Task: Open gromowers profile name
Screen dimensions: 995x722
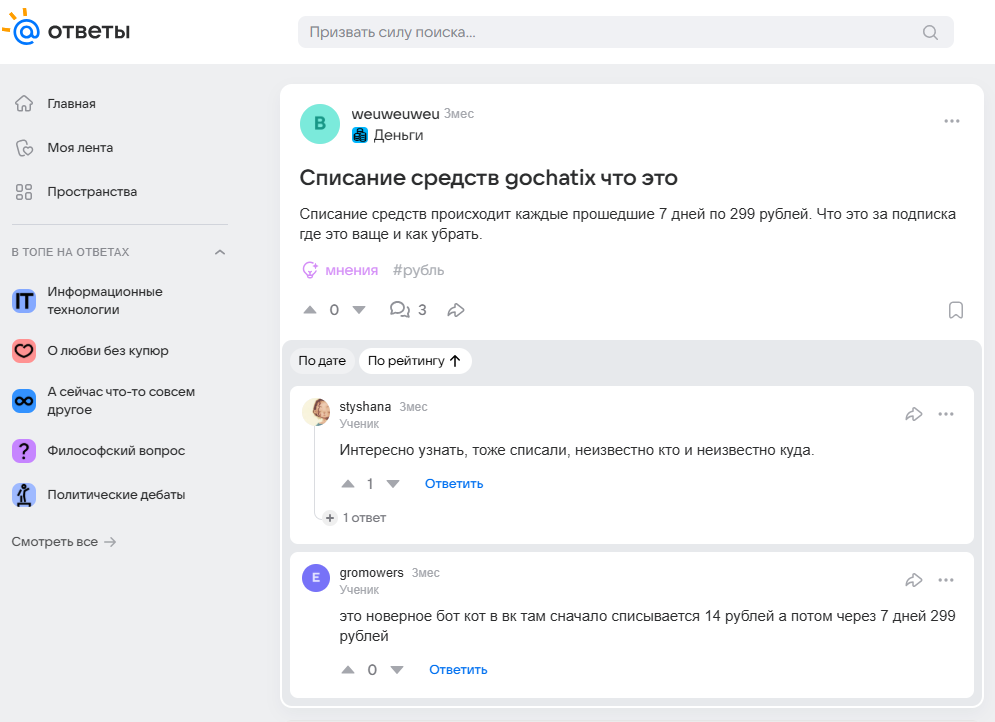Action: click(x=371, y=573)
